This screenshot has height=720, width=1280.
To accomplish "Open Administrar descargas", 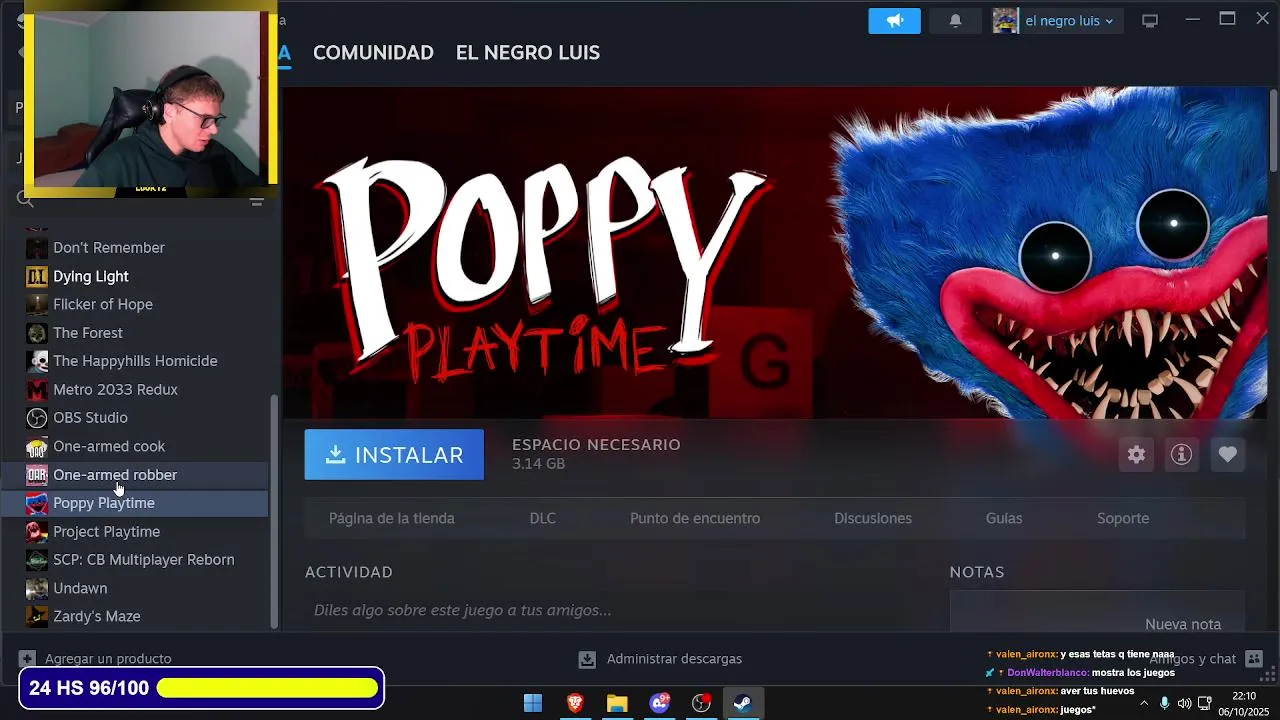I will tap(661, 659).
